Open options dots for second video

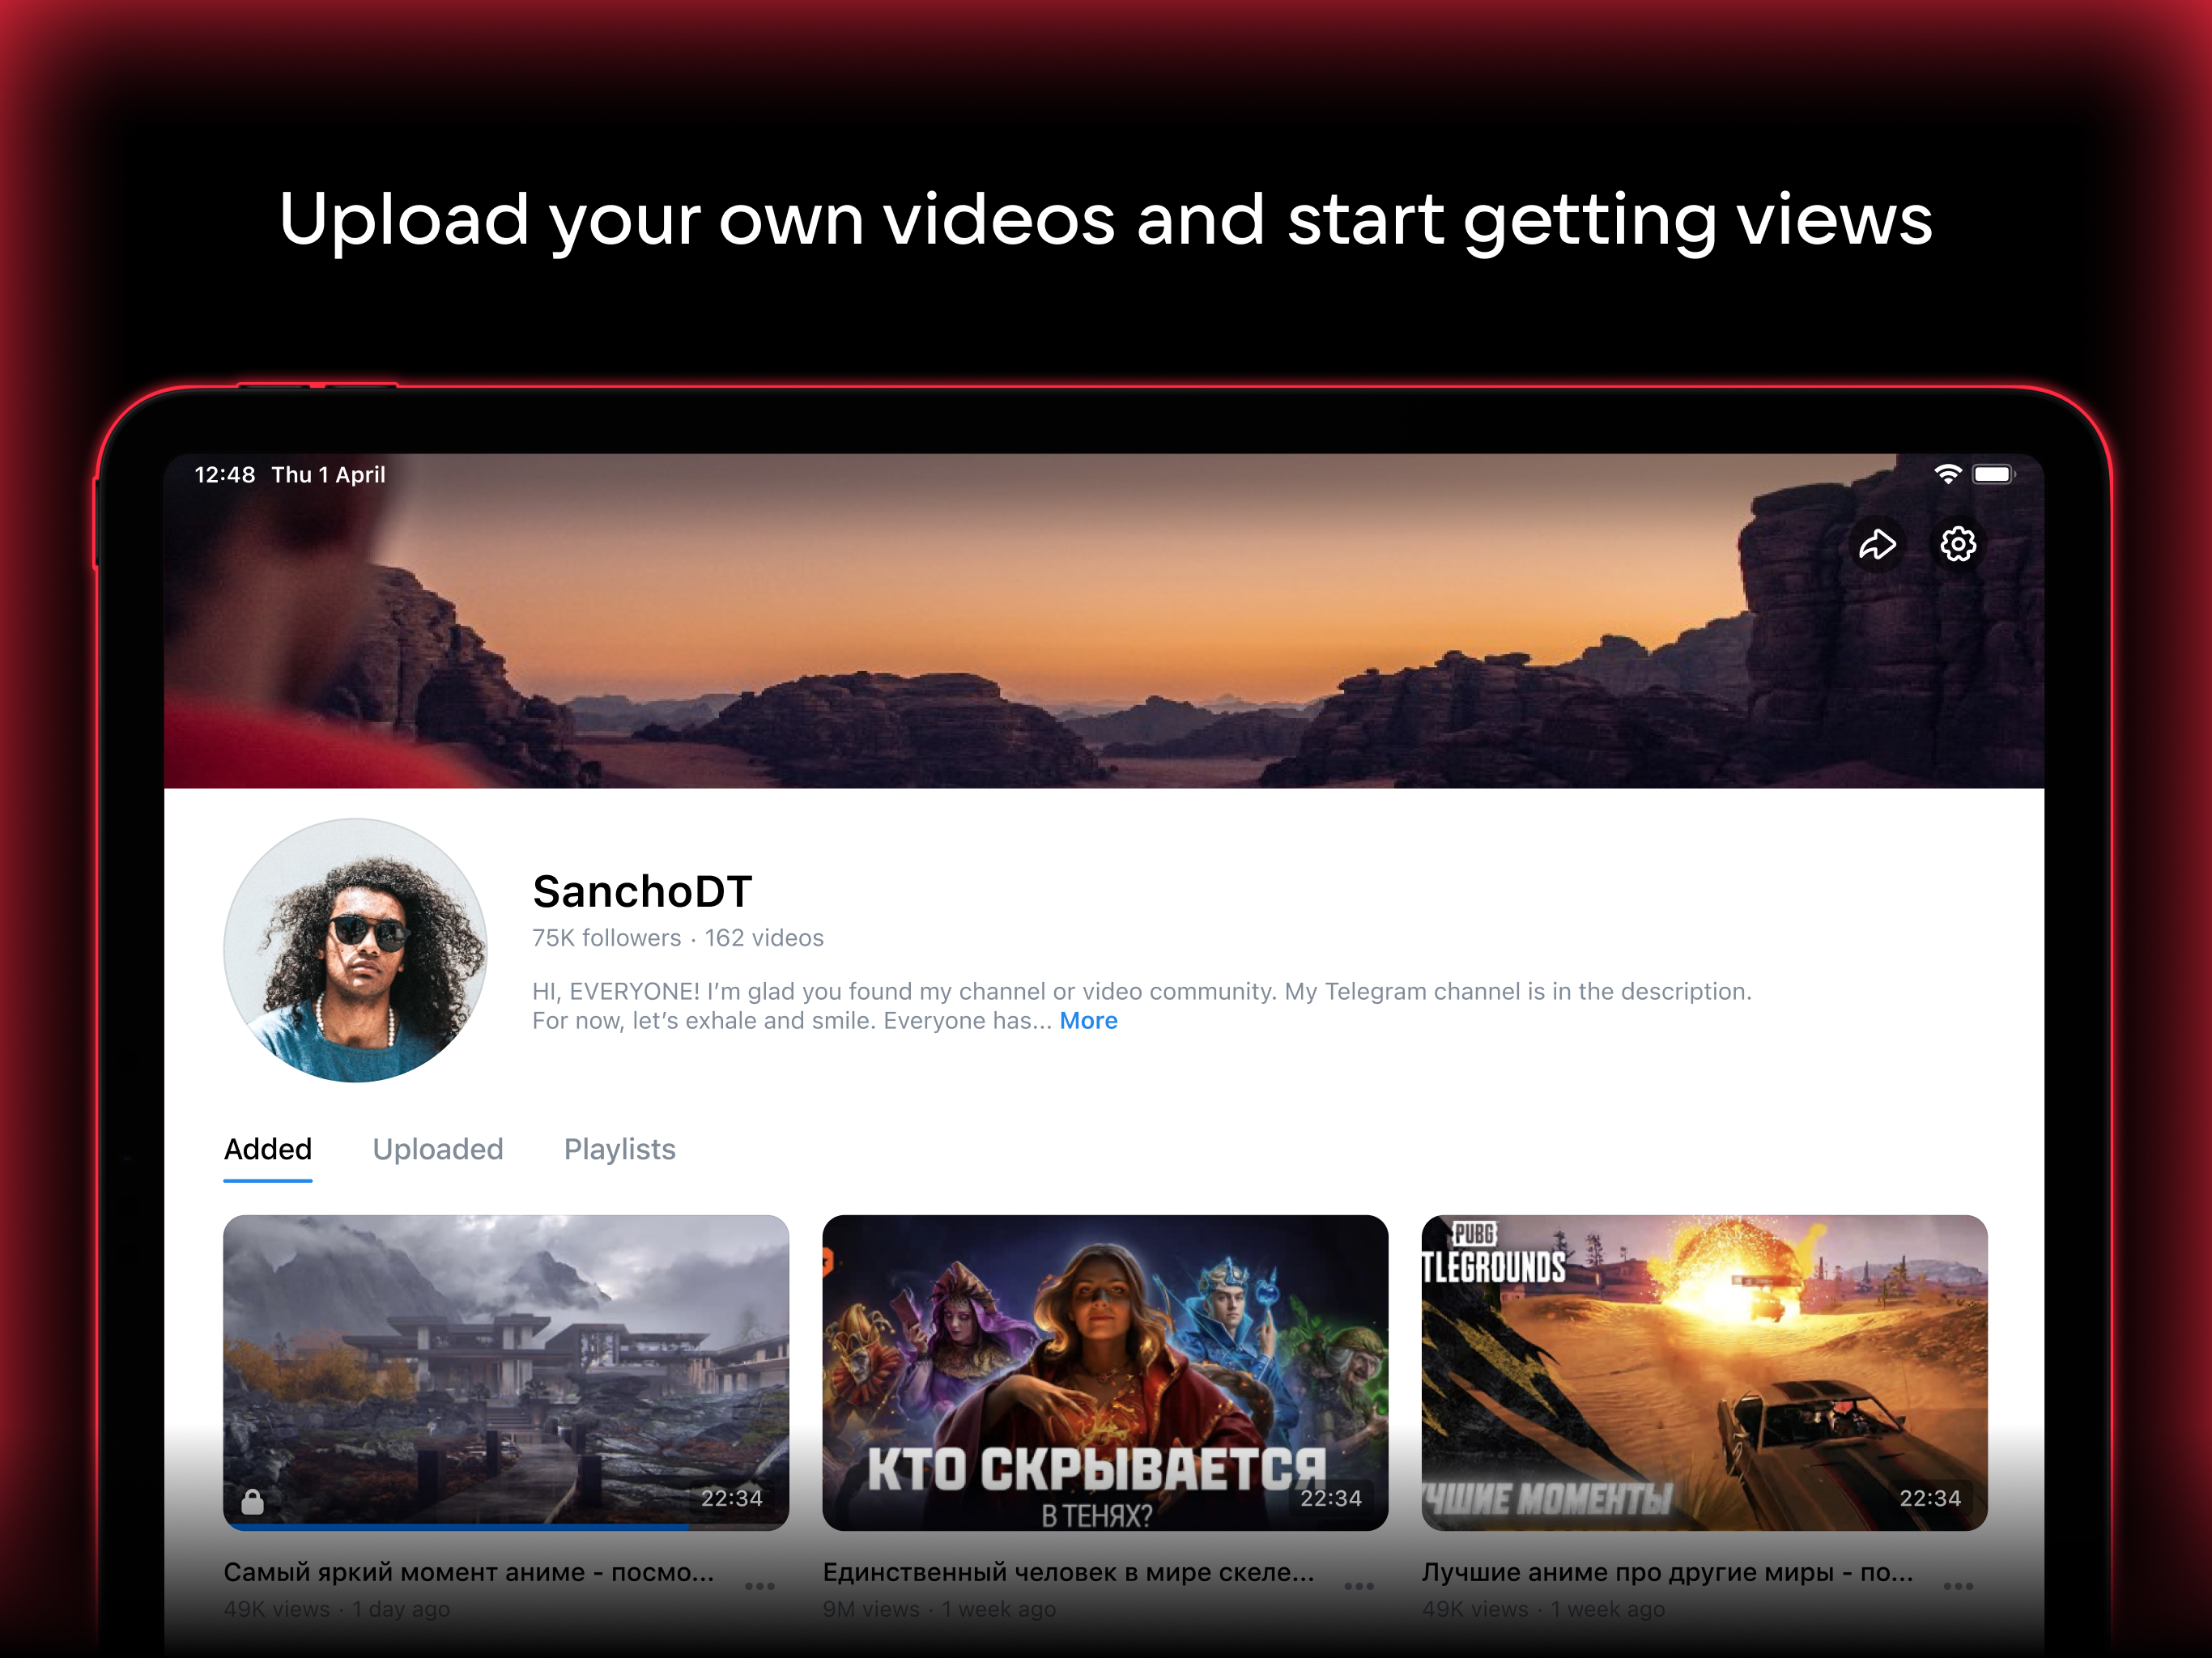pos(1359,1586)
